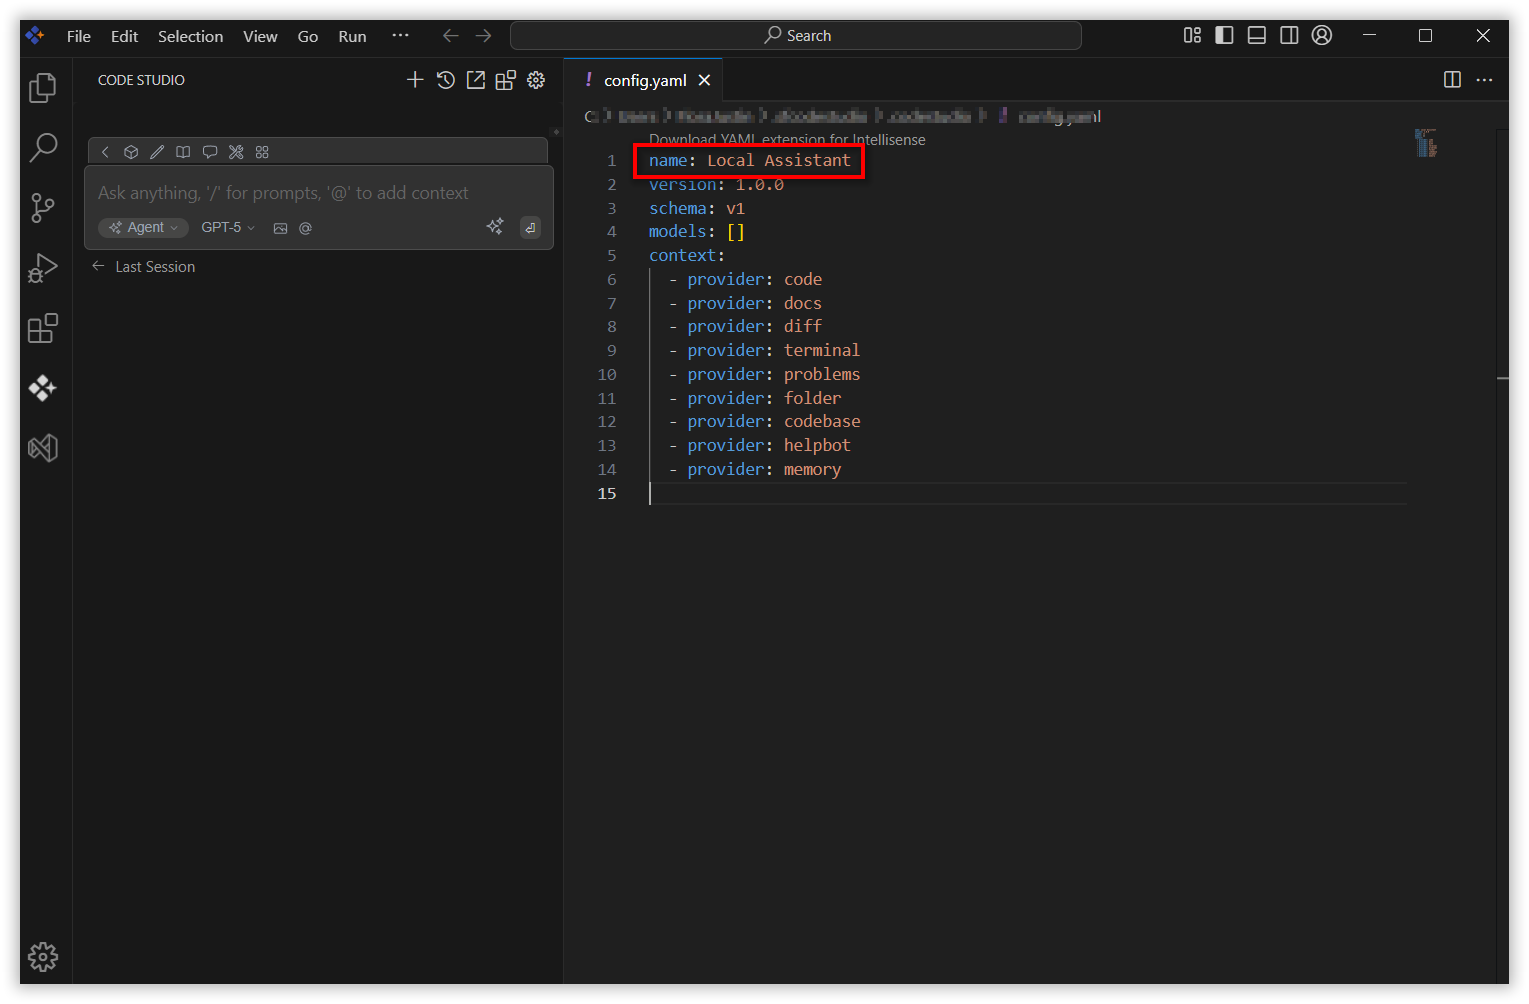Image resolution: width=1529 pixels, height=1004 pixels.
Task: Click the wrench tools icon in chat toolbar
Action: click(236, 152)
